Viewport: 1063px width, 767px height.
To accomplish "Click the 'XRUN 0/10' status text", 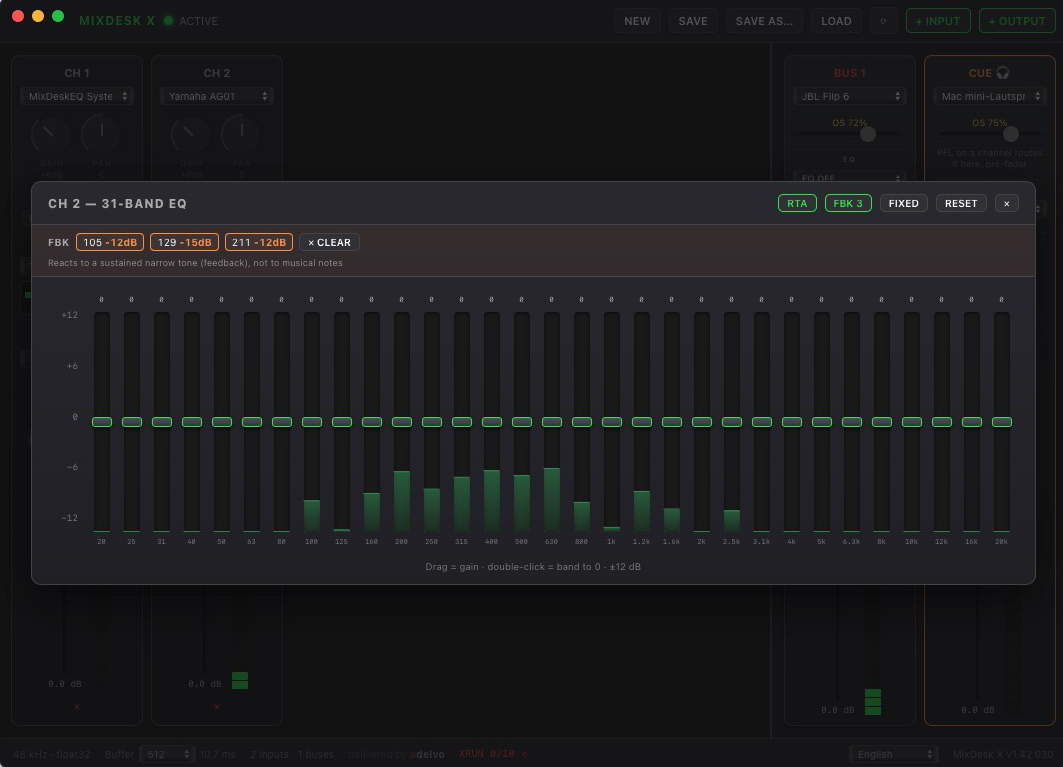I will 487,754.
